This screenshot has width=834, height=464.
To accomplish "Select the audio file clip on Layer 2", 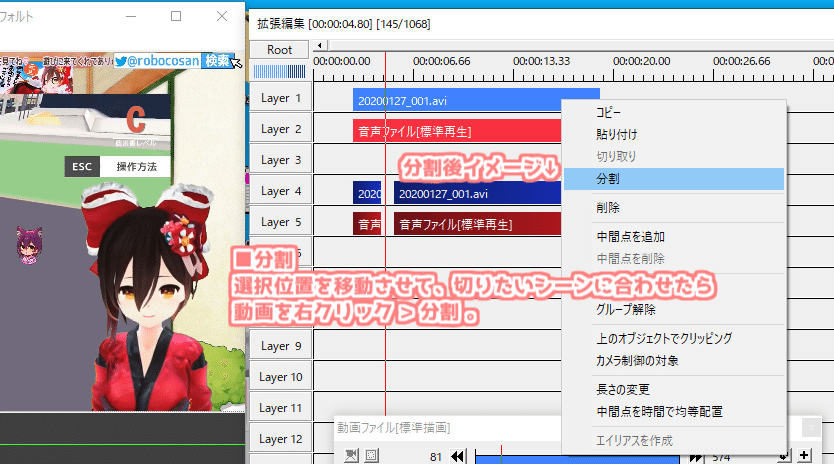I will tap(457, 131).
